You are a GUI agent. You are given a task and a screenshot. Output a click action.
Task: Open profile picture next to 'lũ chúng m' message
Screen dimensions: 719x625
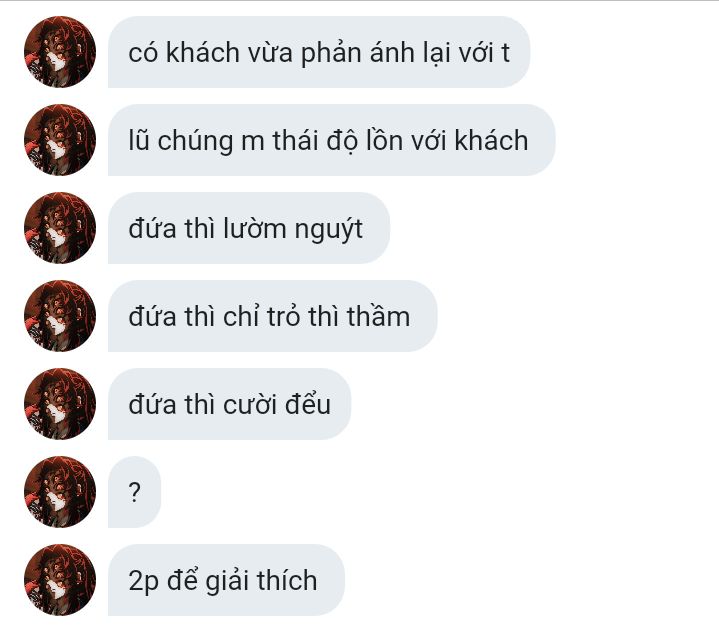point(60,140)
